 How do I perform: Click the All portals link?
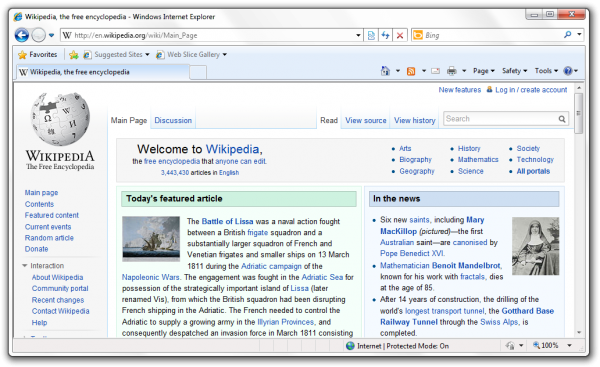(533, 171)
